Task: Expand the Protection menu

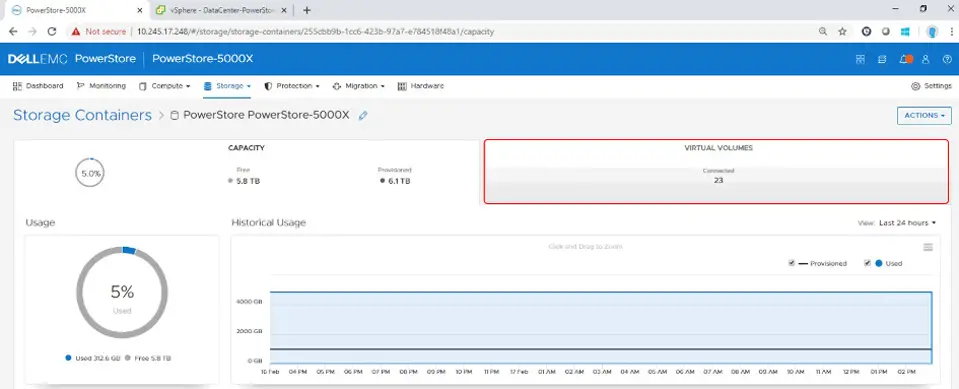Action: (x=292, y=86)
